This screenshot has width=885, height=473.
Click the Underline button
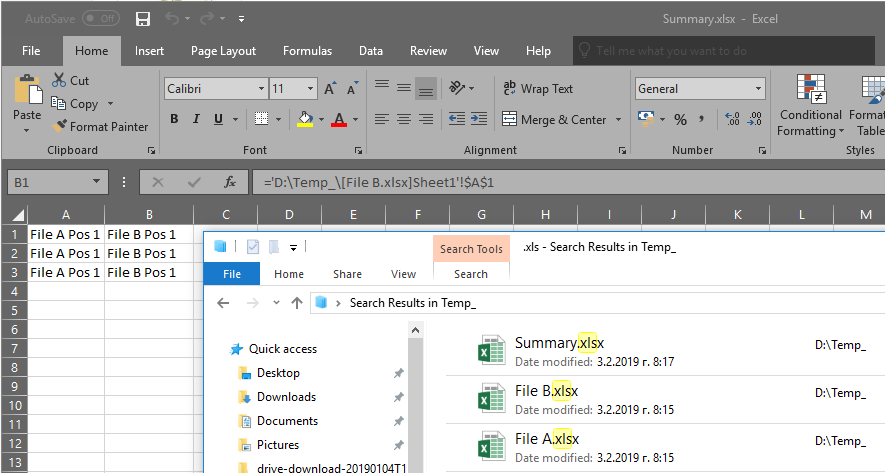218,120
